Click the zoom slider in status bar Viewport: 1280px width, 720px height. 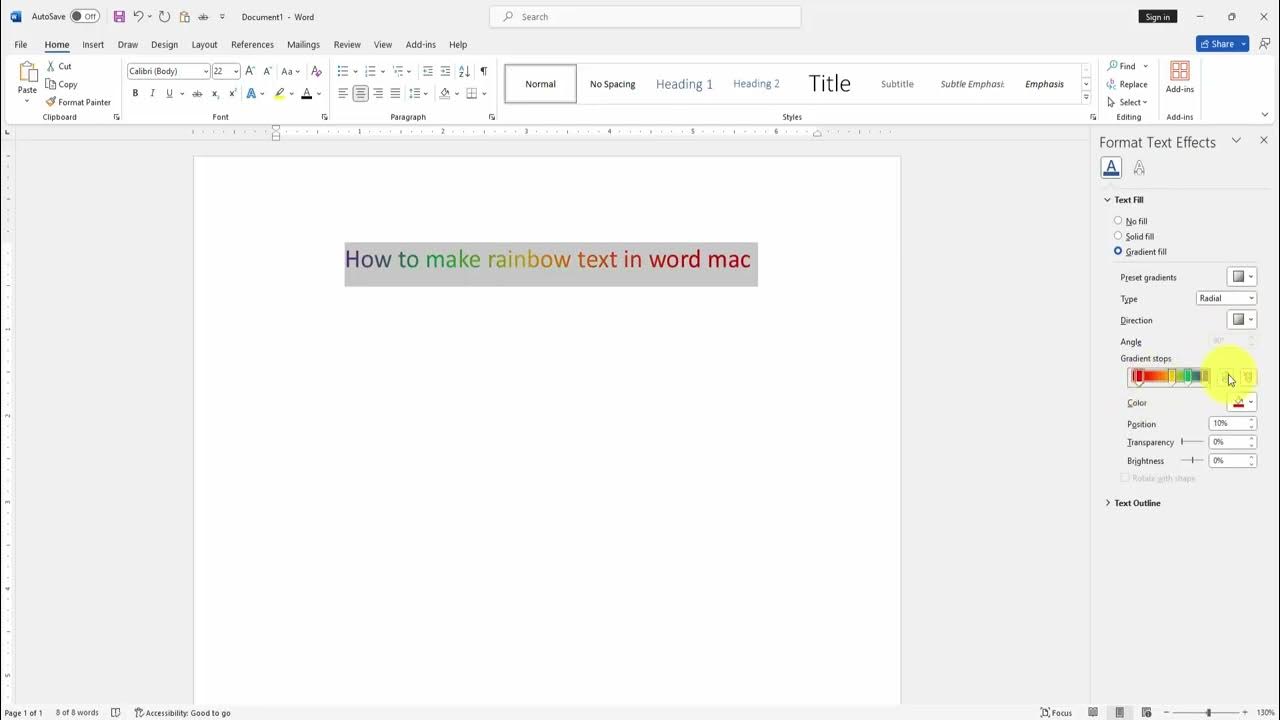(1208, 713)
